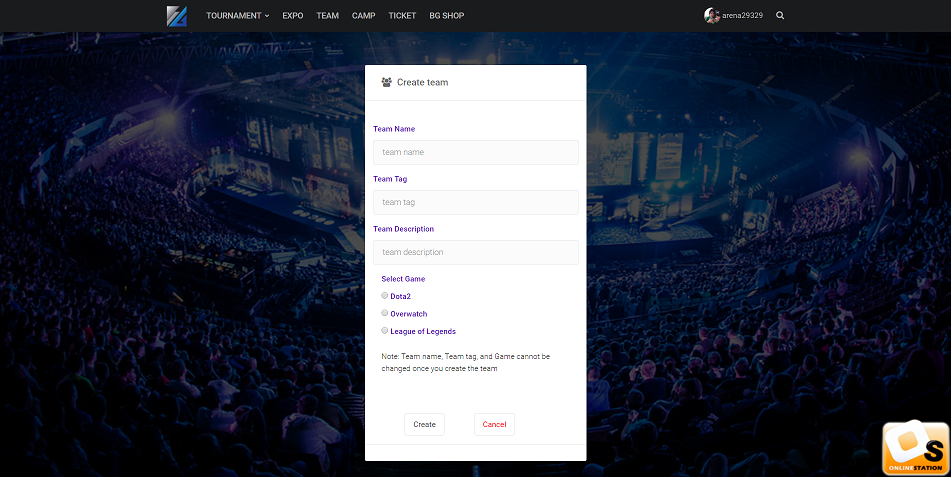Open the TEAM menu item
Viewport: 951px width, 477px height.
pyautogui.click(x=328, y=16)
